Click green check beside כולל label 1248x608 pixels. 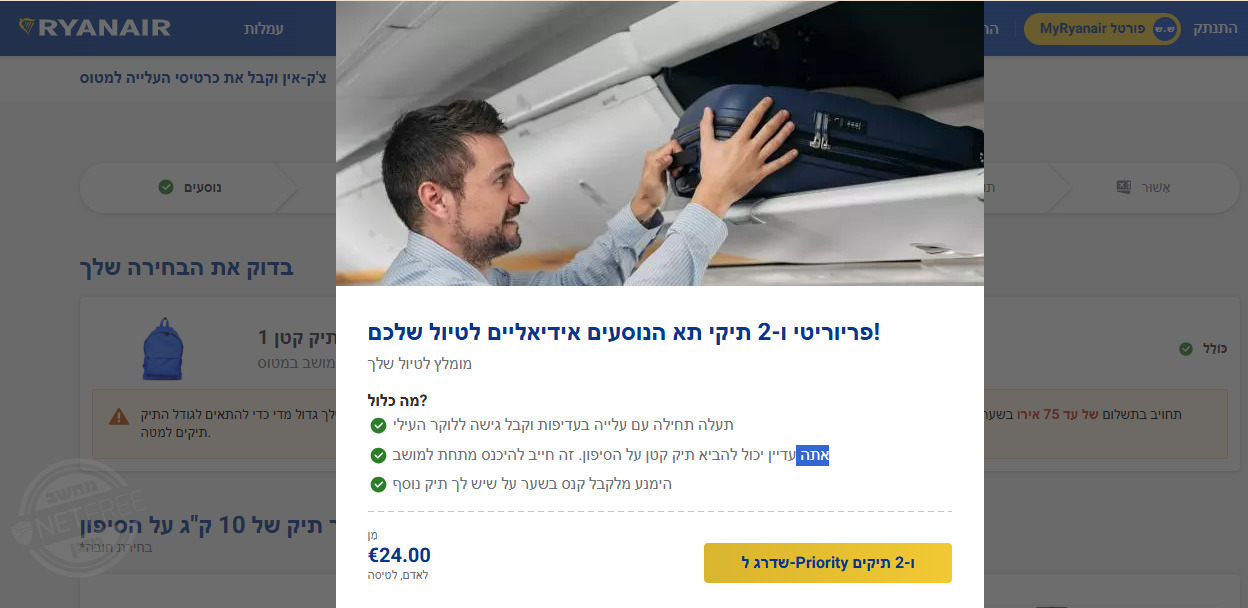[x=1185, y=349]
